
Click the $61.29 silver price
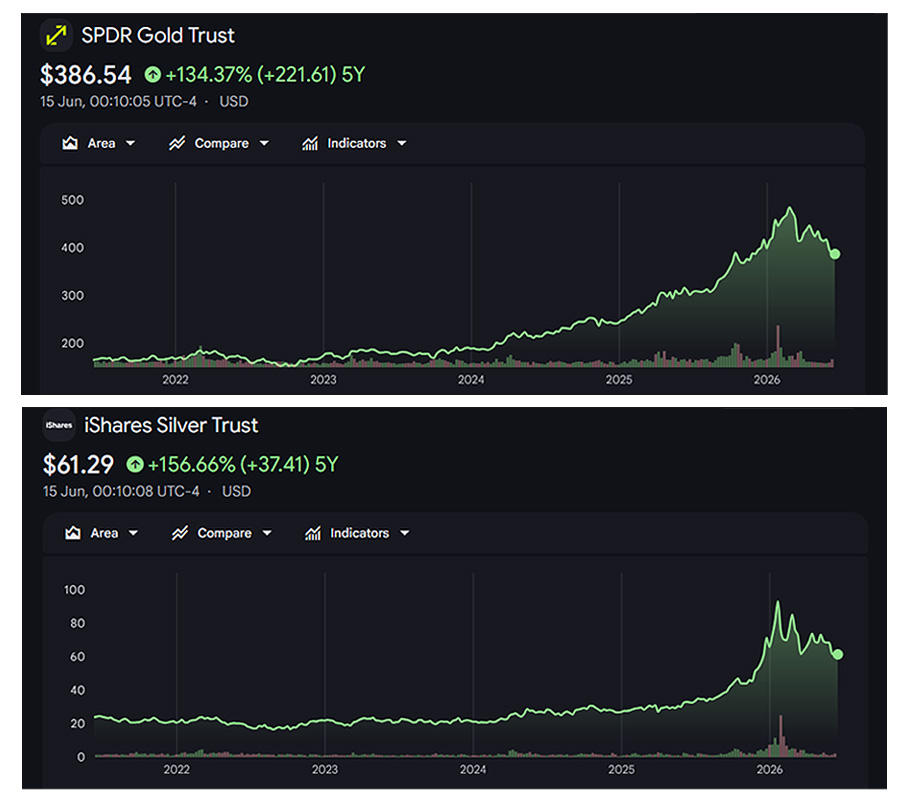pos(78,465)
